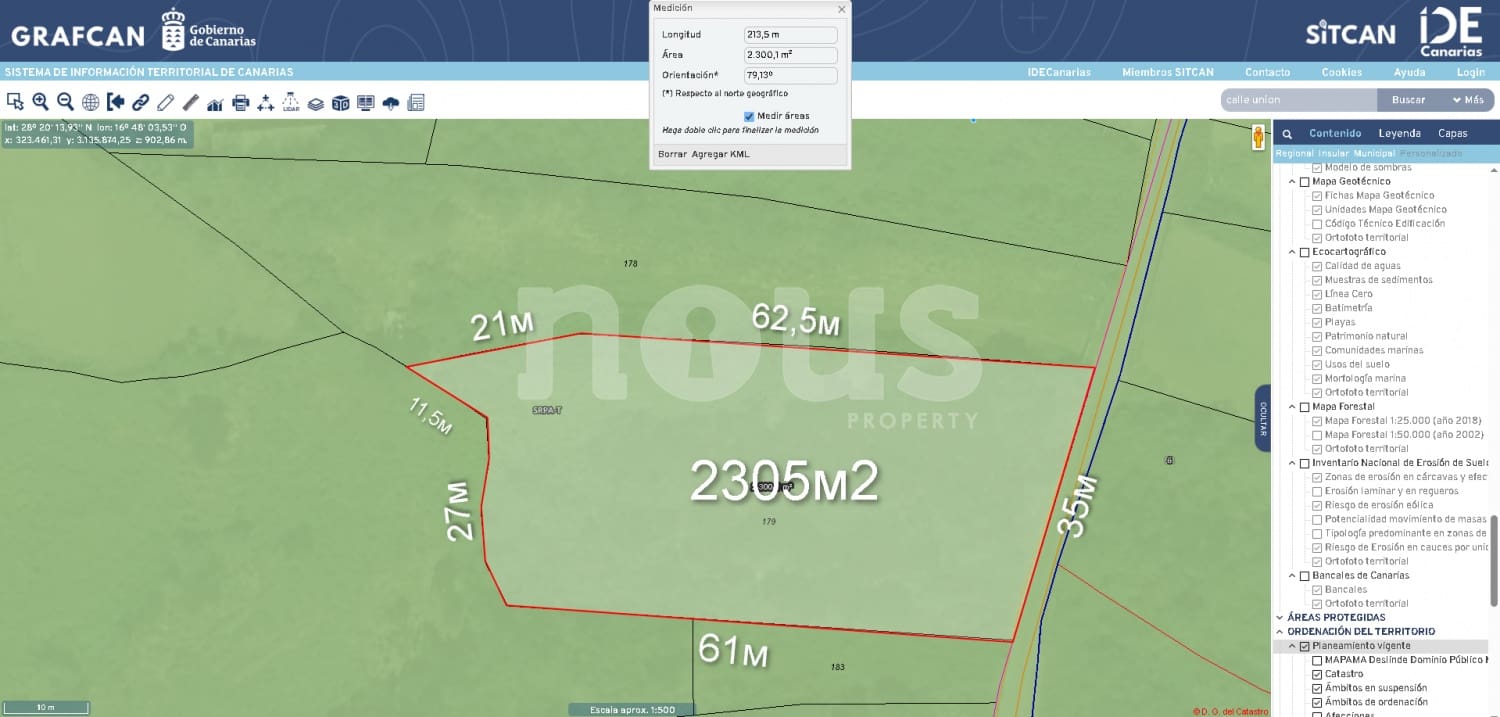
Task: Open the 3D viewer cube icon
Action: 340,102
